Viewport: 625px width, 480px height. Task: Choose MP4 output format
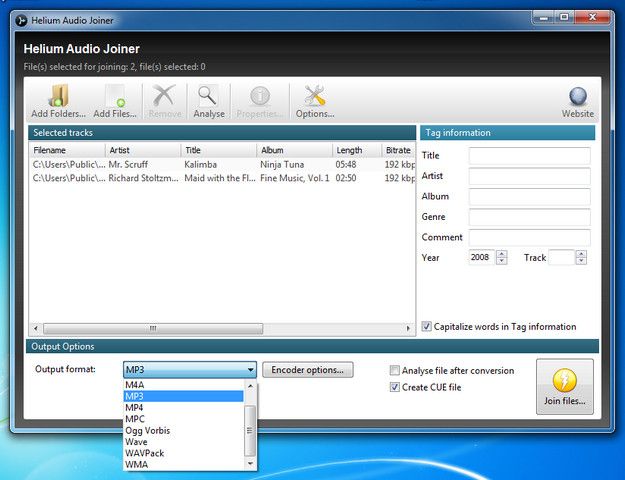pos(184,407)
